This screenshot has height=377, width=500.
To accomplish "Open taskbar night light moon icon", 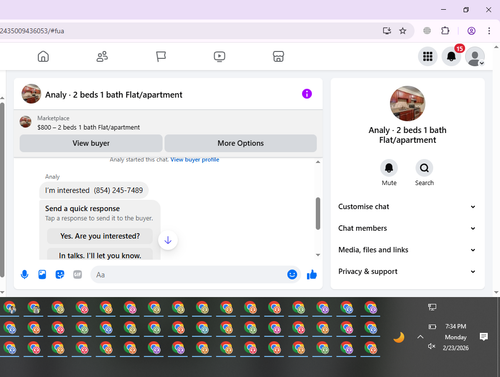I will [x=399, y=337].
